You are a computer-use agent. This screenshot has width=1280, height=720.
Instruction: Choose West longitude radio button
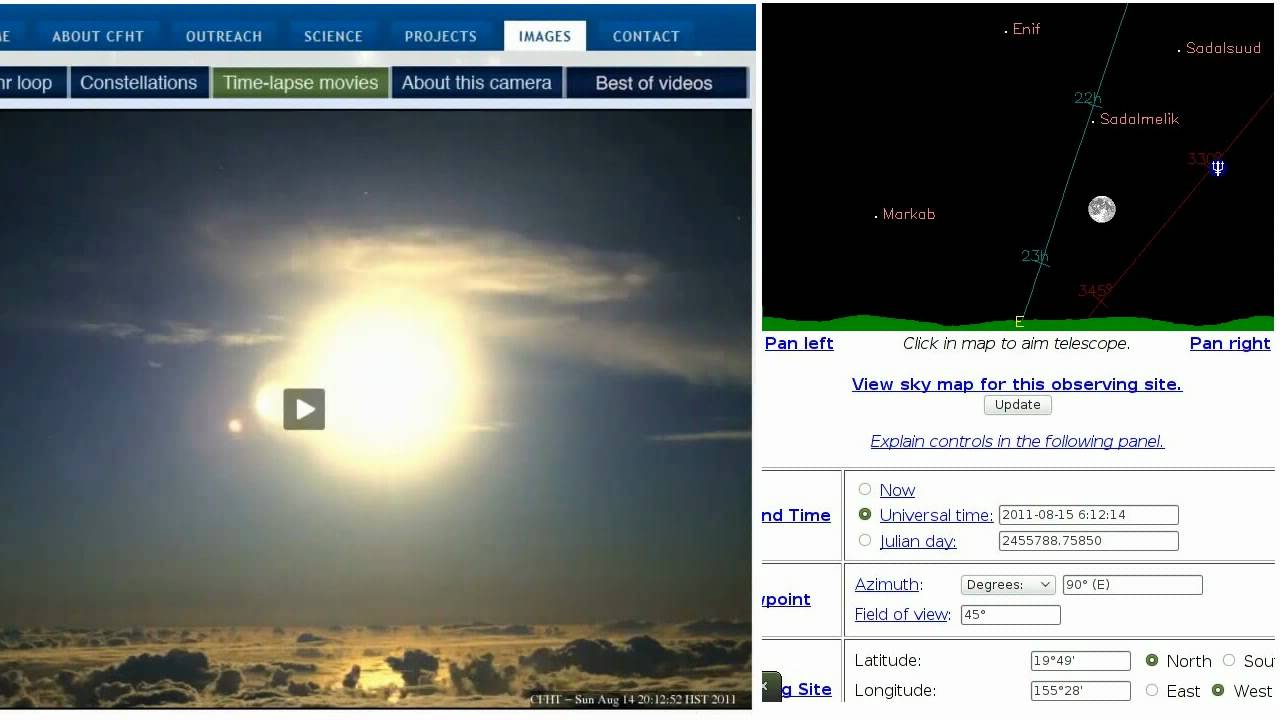1218,690
